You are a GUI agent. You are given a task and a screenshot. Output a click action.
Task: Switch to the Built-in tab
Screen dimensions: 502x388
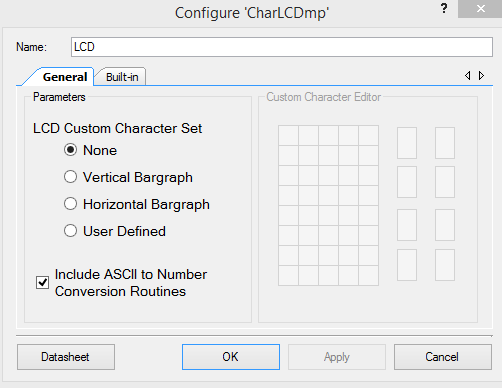pos(122,77)
